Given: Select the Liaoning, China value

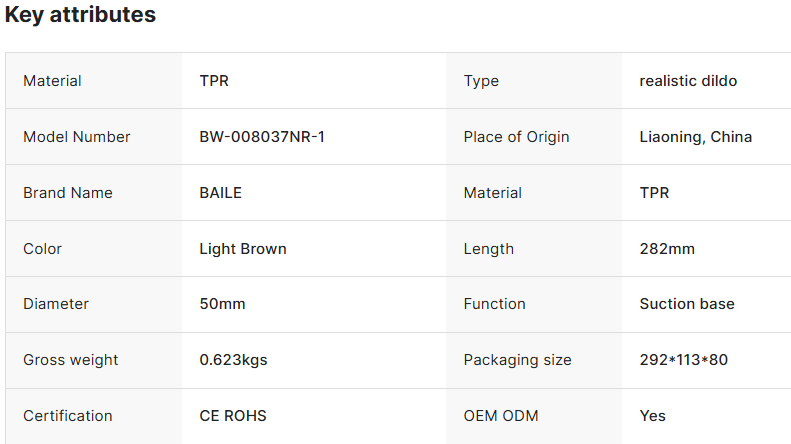Looking at the screenshot, I should [x=695, y=137].
